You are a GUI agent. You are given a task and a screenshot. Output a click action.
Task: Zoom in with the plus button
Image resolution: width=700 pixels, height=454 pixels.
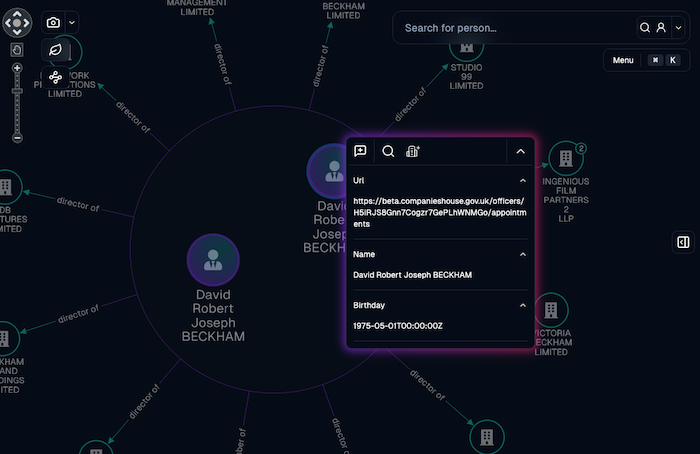pos(17,68)
